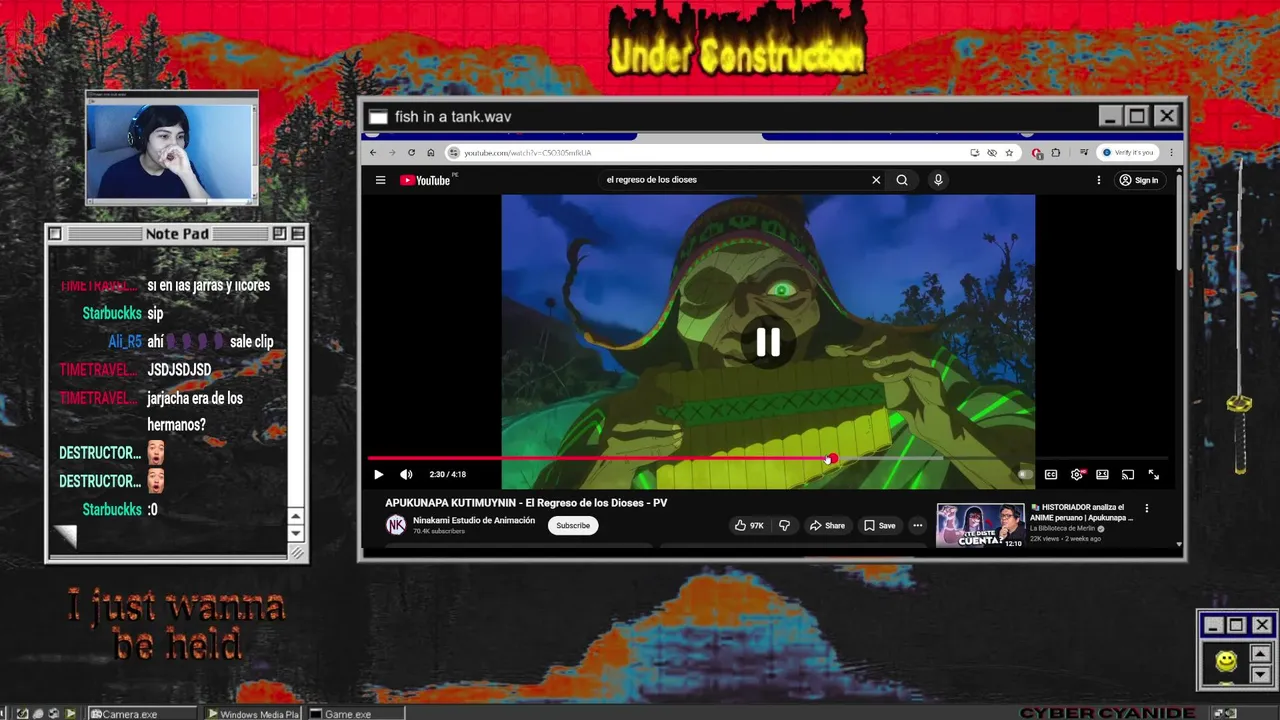Toggle the autoplay switch

point(1026,475)
